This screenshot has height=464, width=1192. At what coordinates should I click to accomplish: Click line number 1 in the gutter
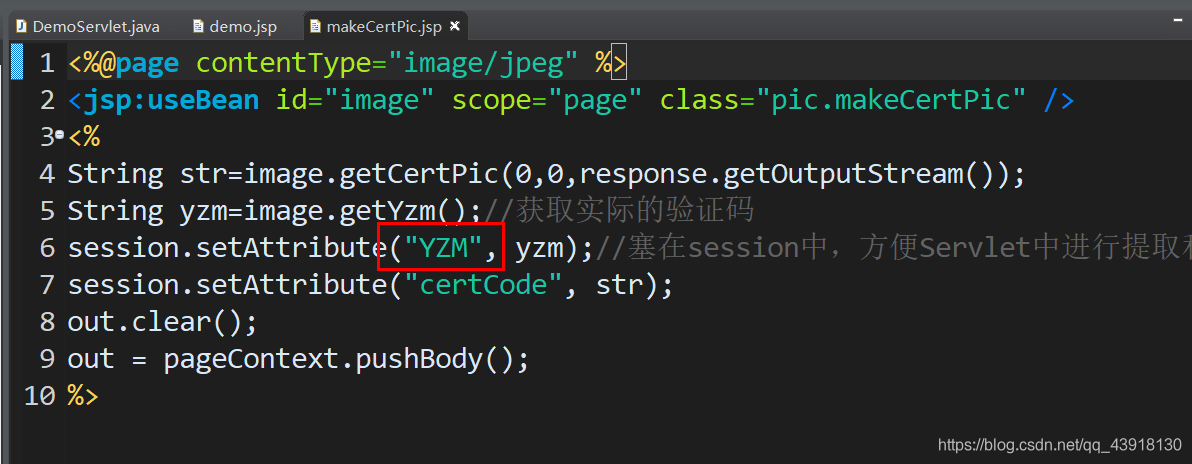click(x=47, y=63)
